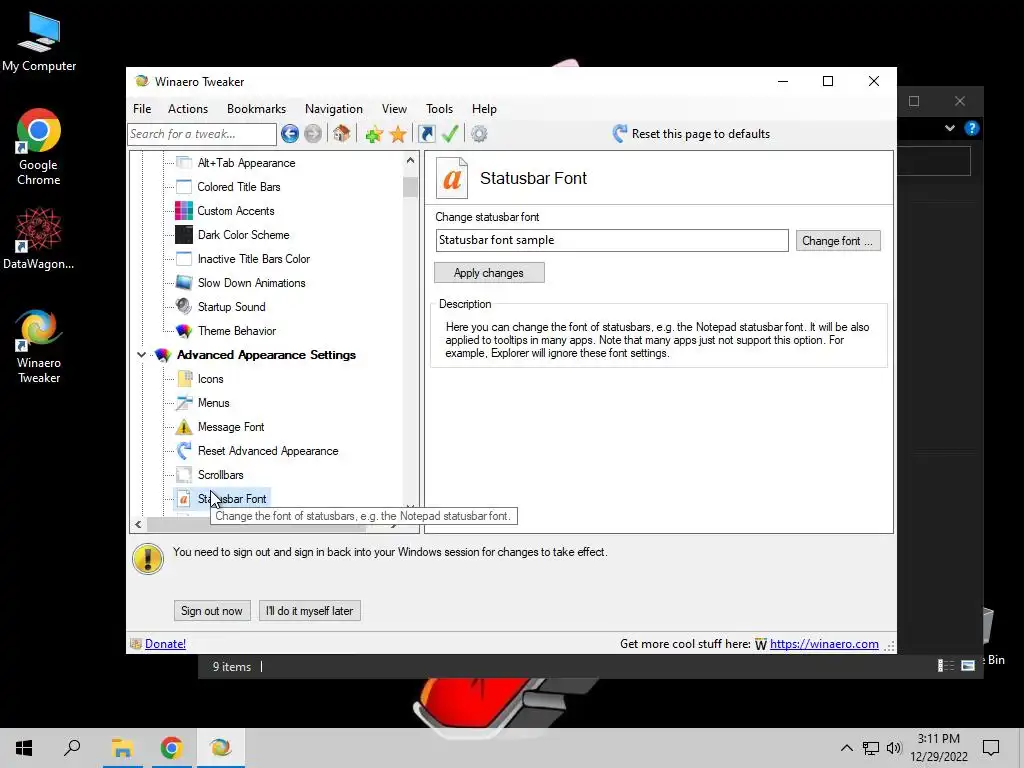Click the Search for a tweak field

point(202,134)
